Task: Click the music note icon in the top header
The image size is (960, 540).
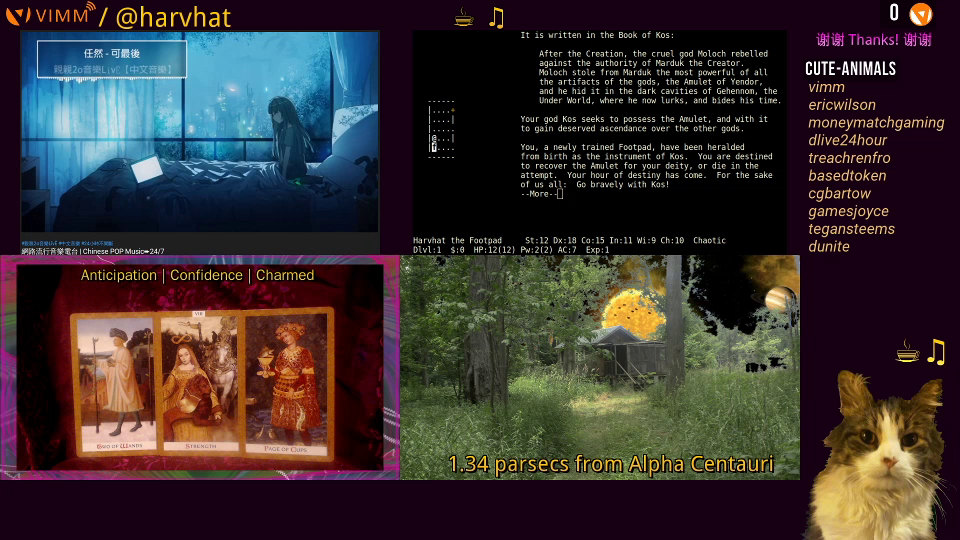Action: click(496, 17)
